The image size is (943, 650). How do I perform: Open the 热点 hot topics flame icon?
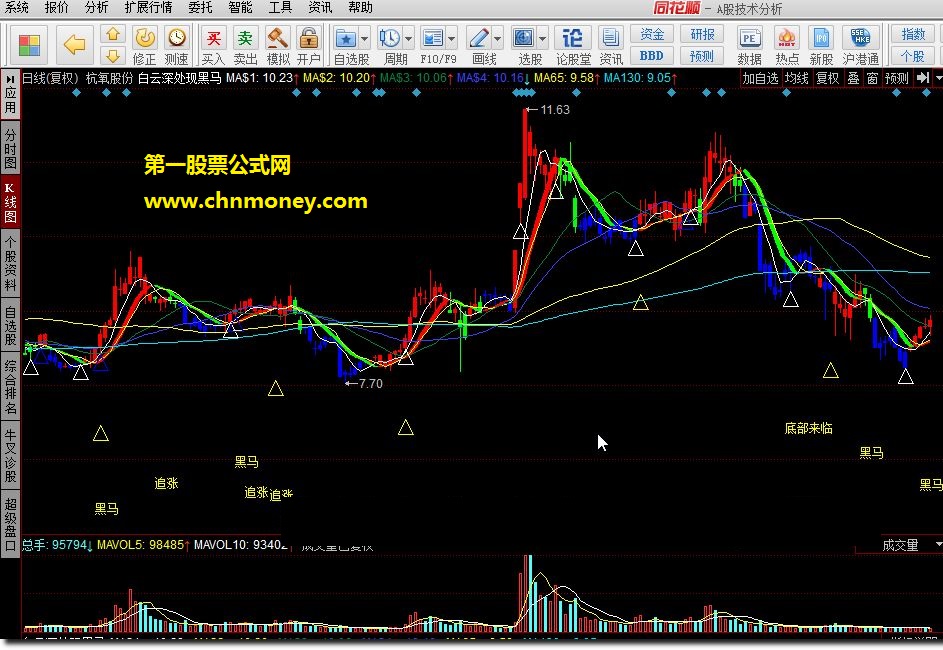tap(787, 46)
